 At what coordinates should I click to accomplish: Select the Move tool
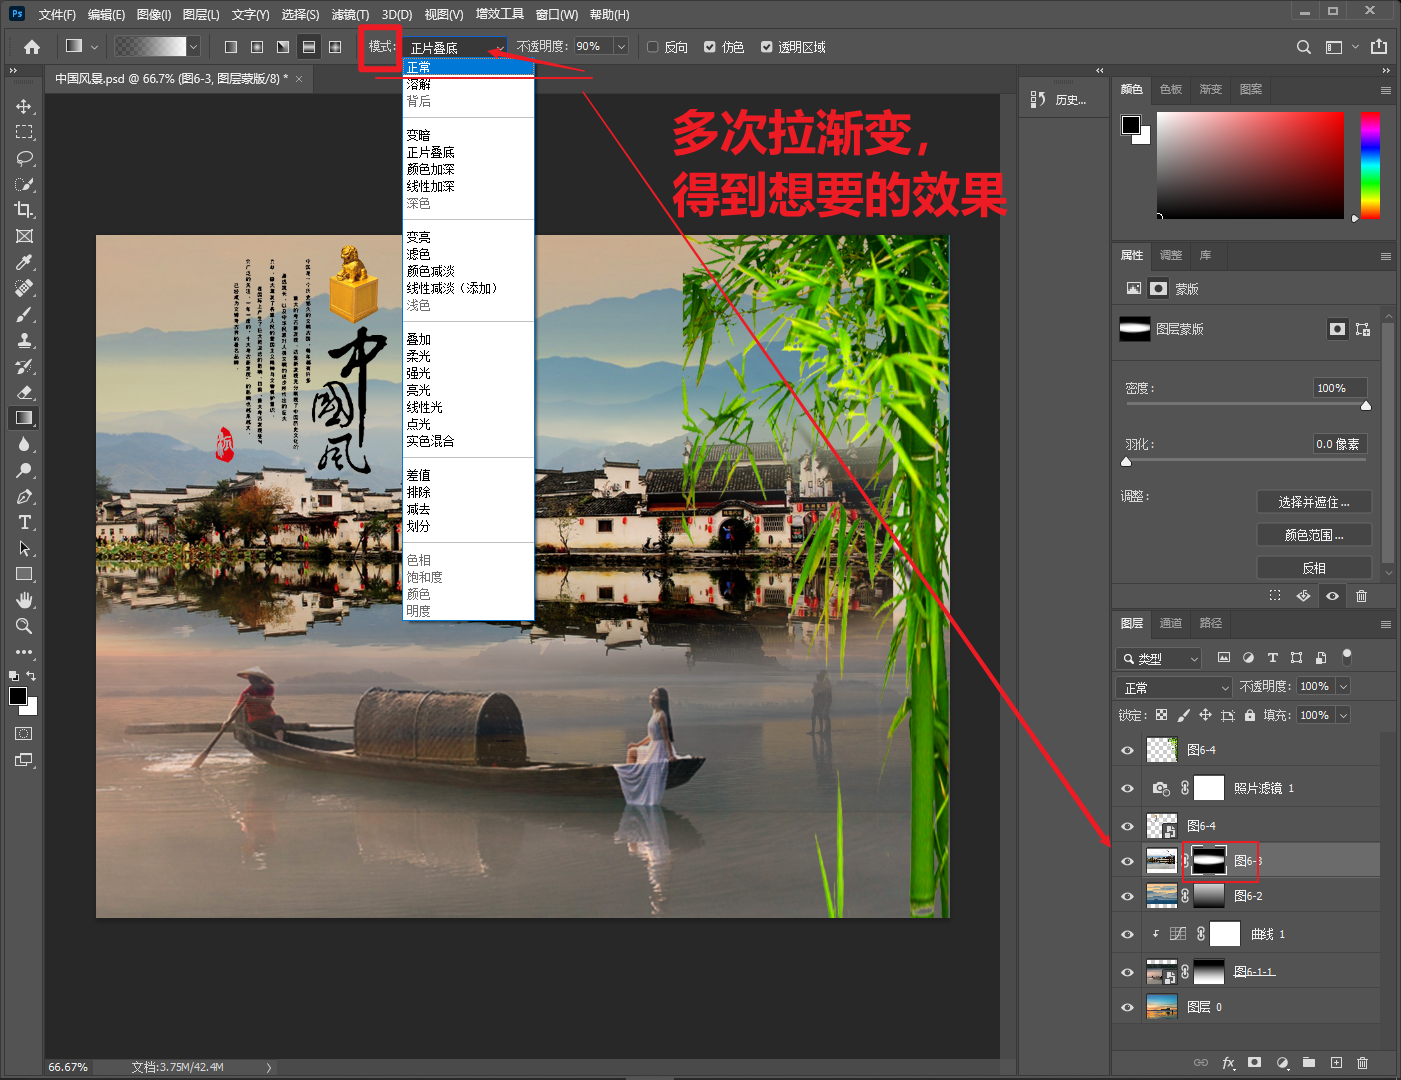24,106
